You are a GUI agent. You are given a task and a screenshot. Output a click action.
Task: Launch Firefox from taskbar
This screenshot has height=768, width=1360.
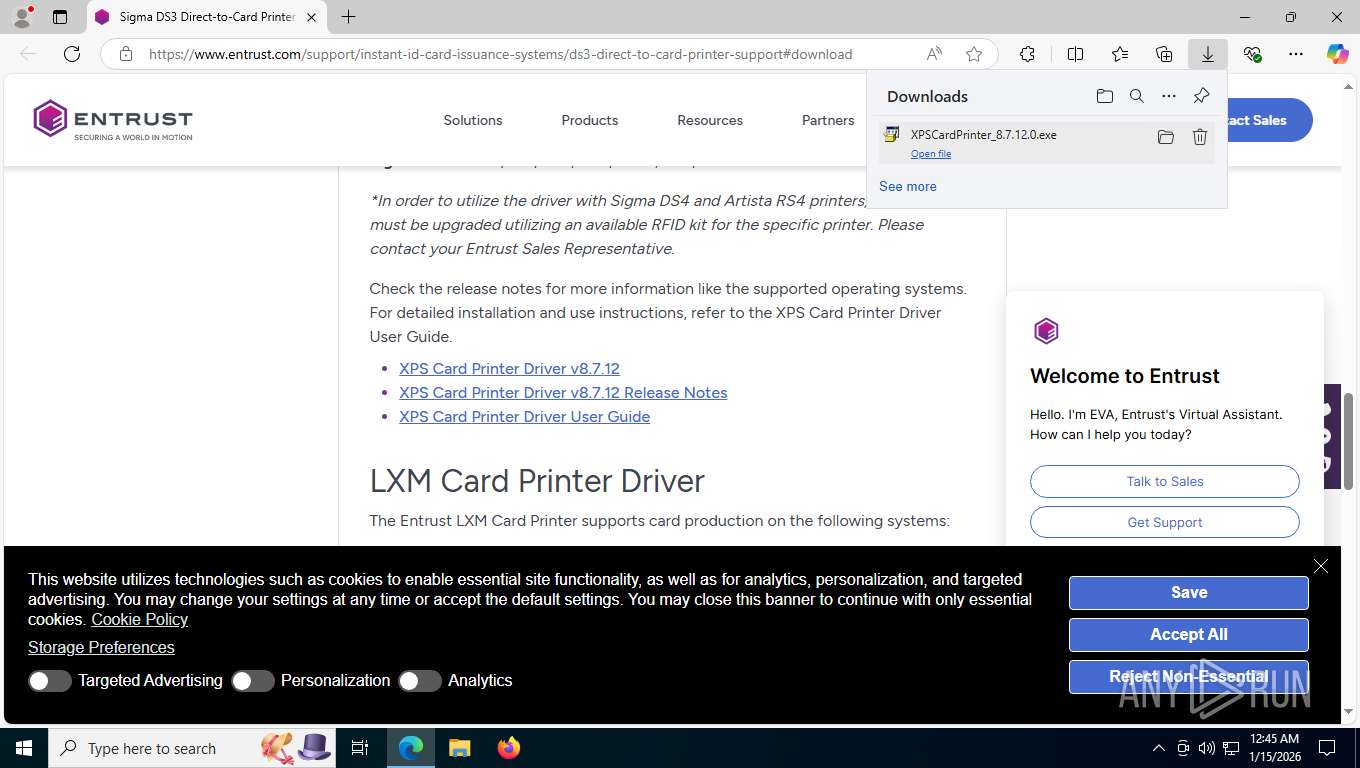click(509, 748)
